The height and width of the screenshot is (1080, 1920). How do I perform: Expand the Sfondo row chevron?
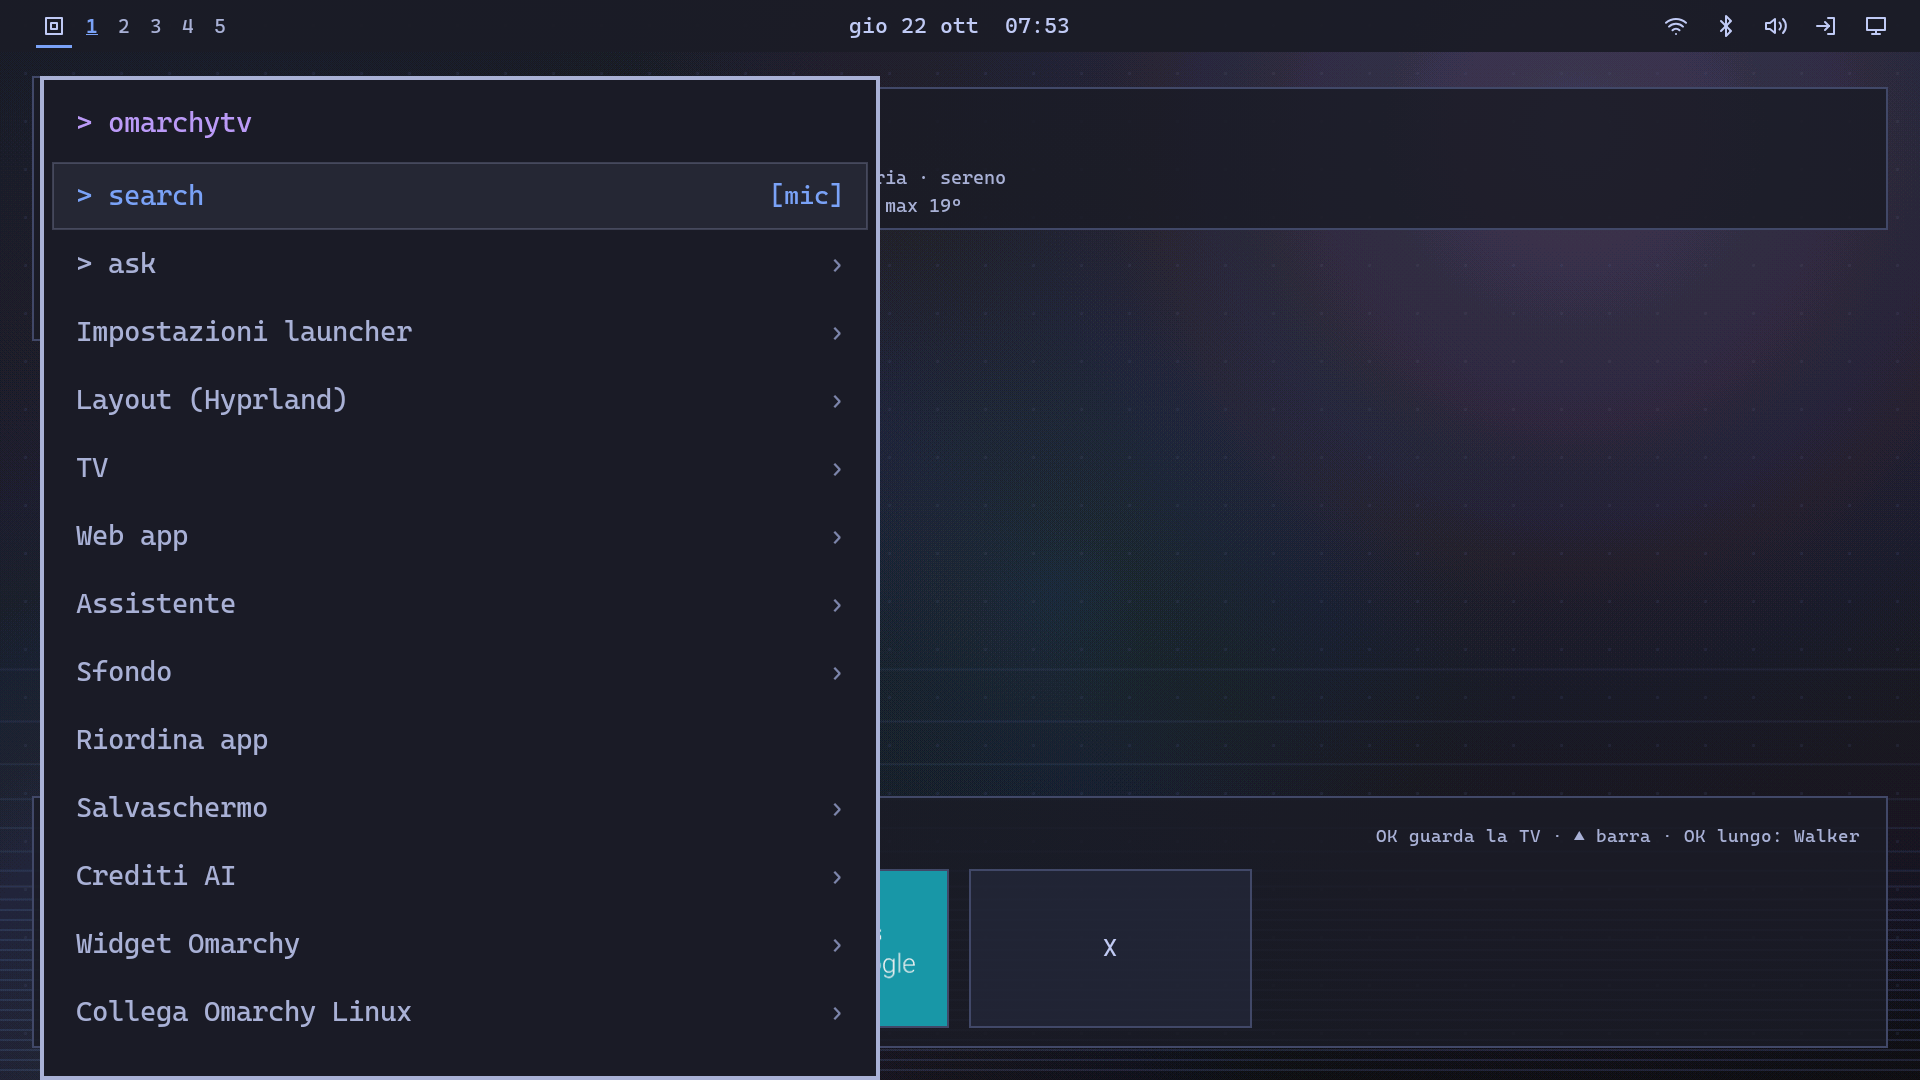coord(837,673)
